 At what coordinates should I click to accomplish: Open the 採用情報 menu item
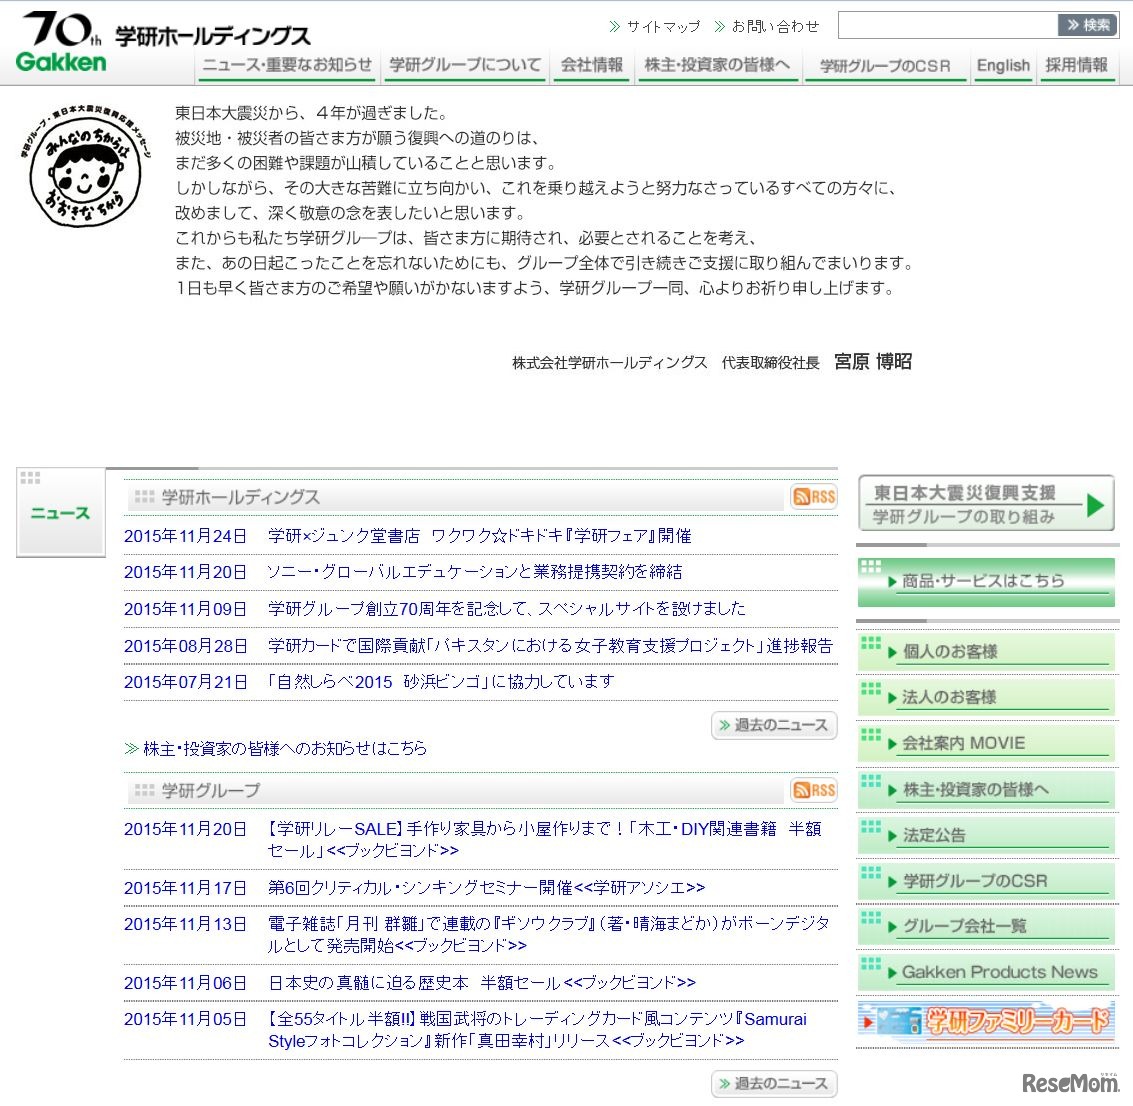point(1078,63)
